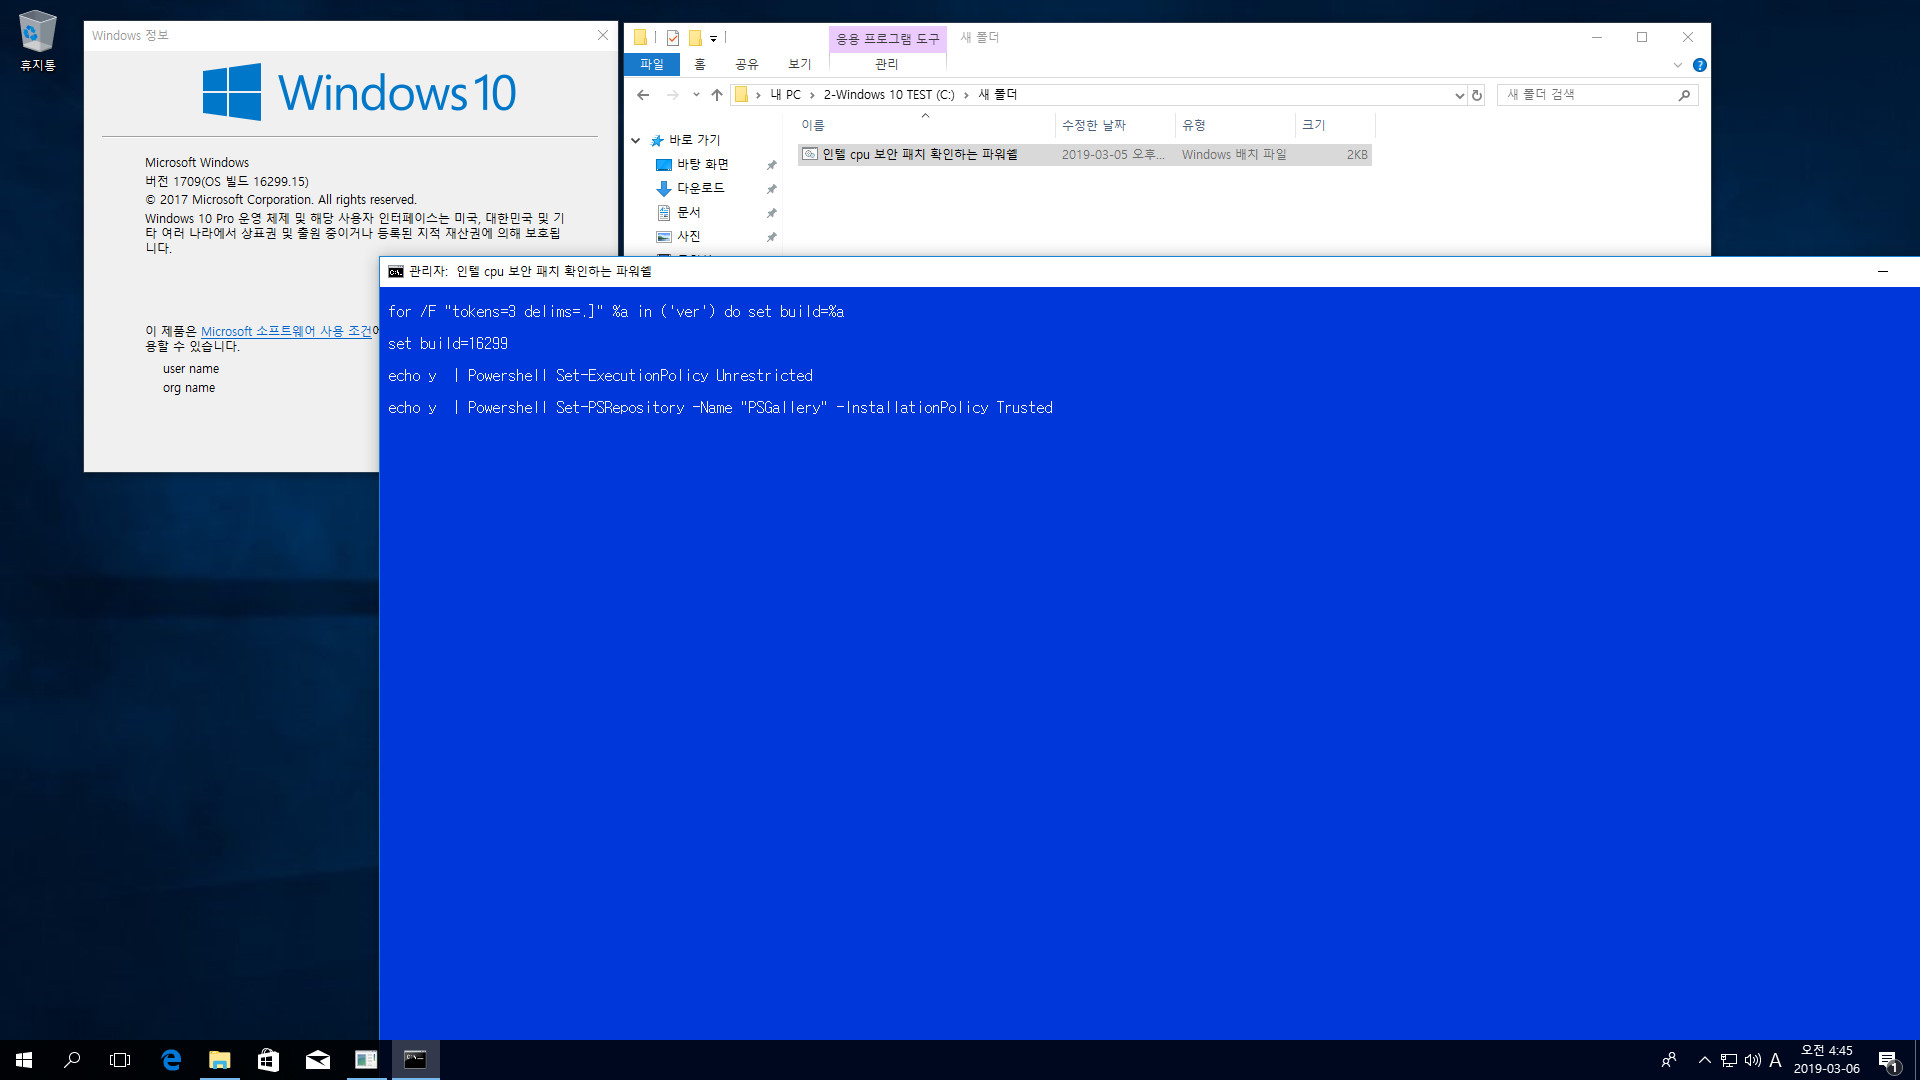
Task: Select 사진 in navigation pane
Action: pos(688,237)
